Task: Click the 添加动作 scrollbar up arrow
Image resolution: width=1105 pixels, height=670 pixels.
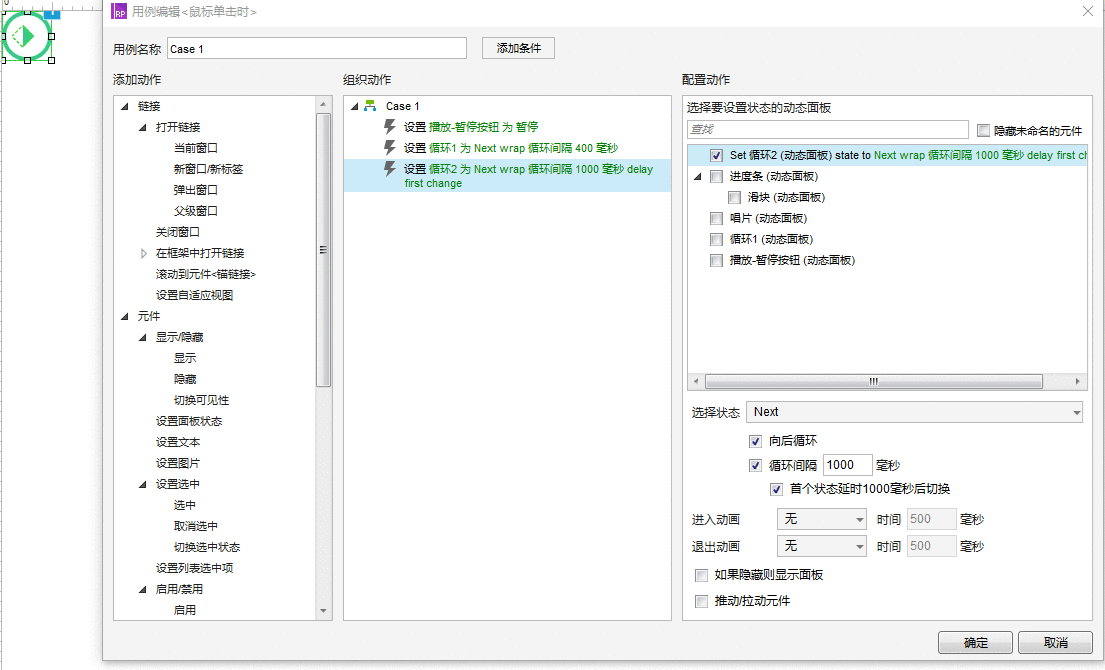Action: click(323, 104)
